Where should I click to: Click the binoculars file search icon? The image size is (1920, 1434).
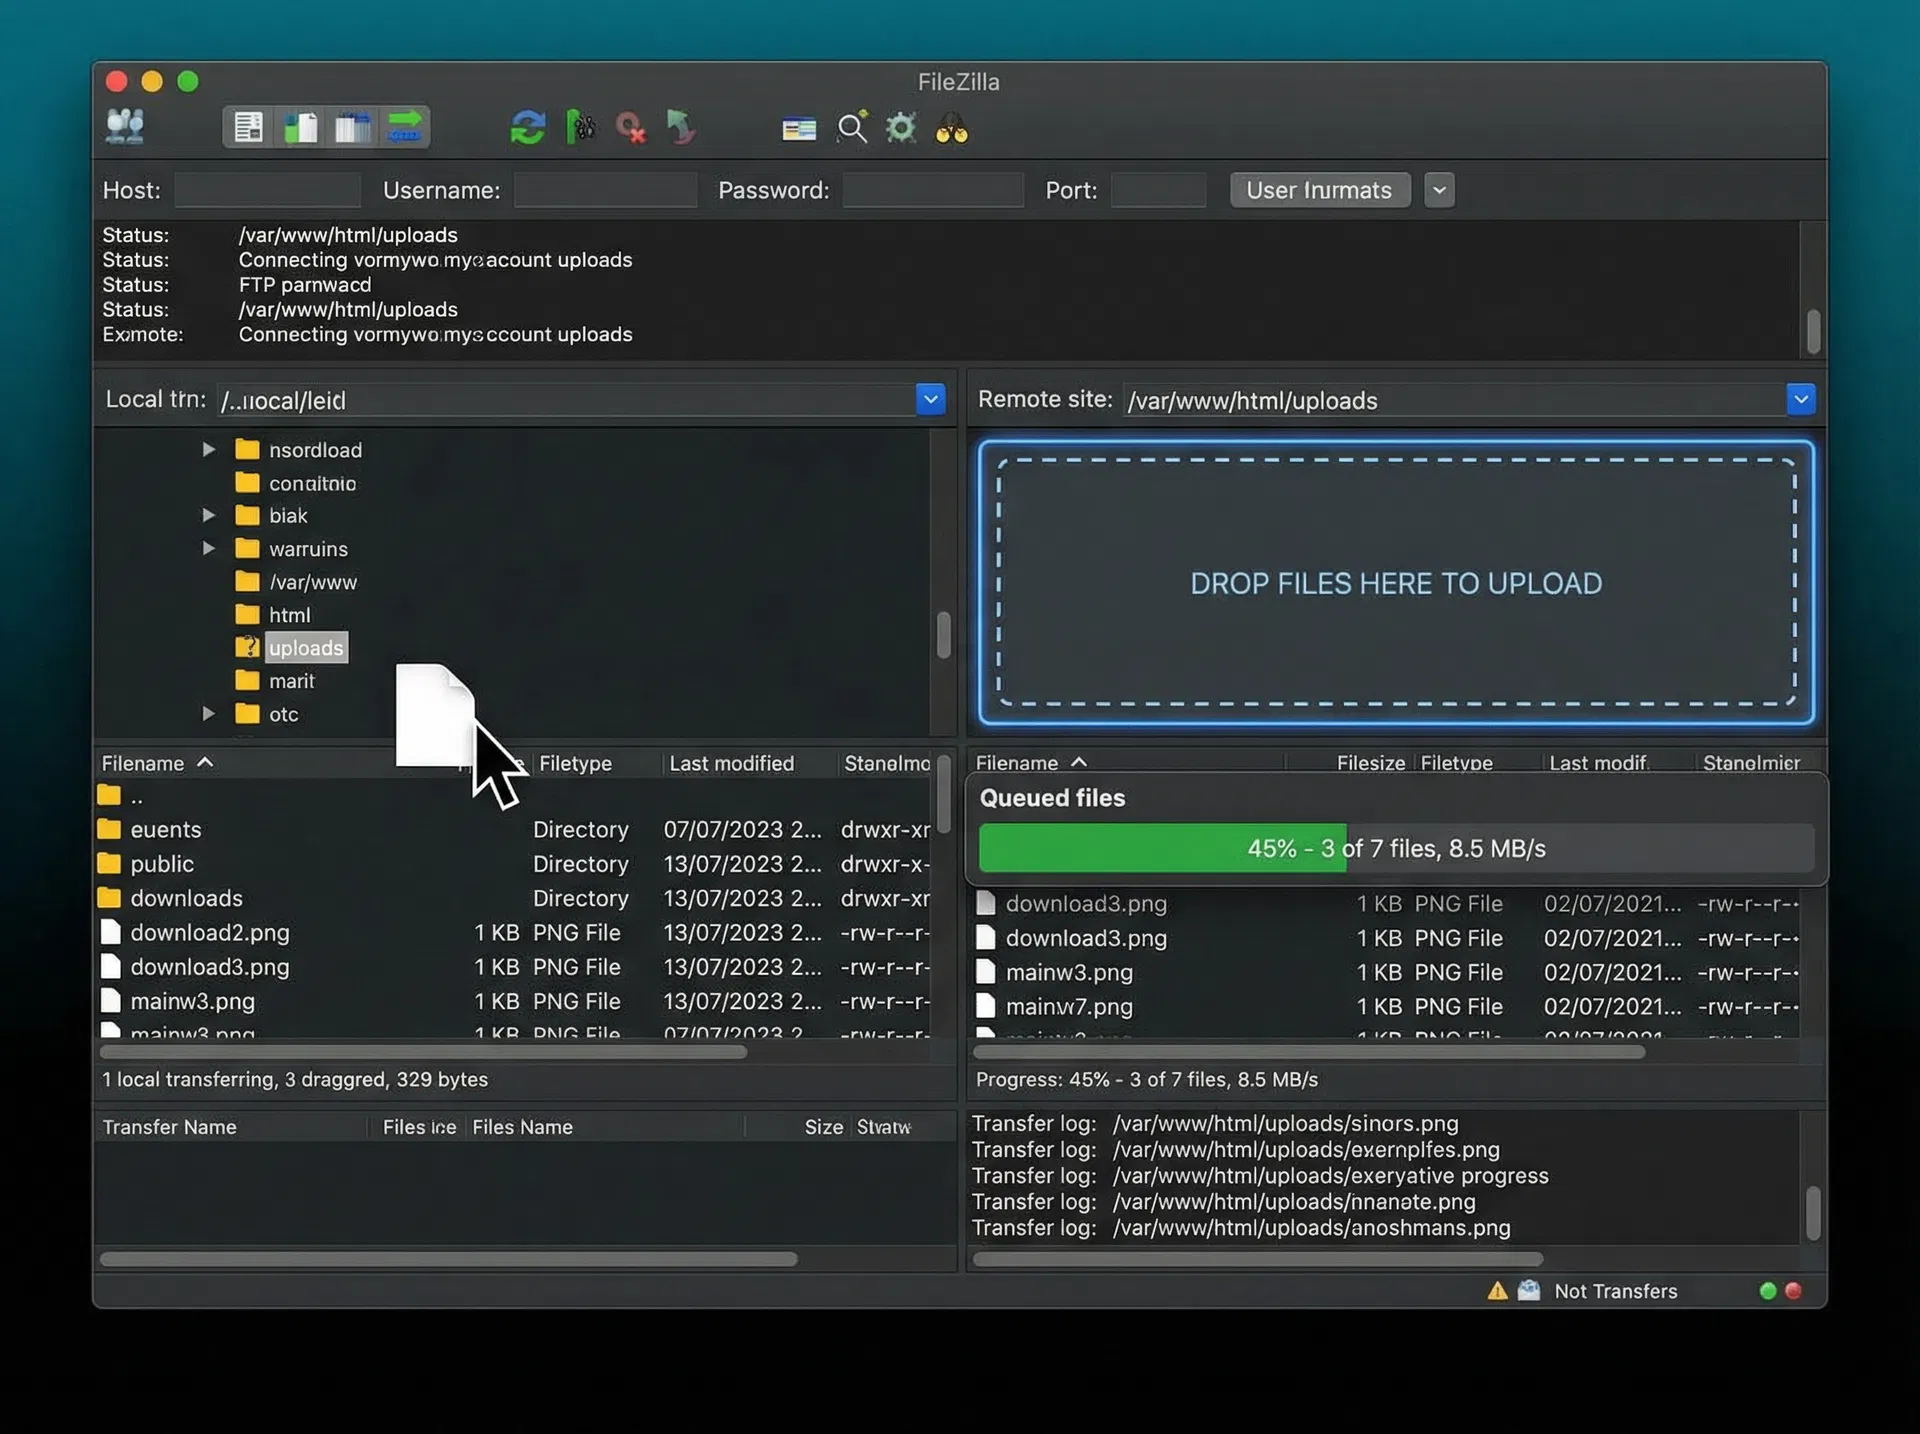point(951,129)
